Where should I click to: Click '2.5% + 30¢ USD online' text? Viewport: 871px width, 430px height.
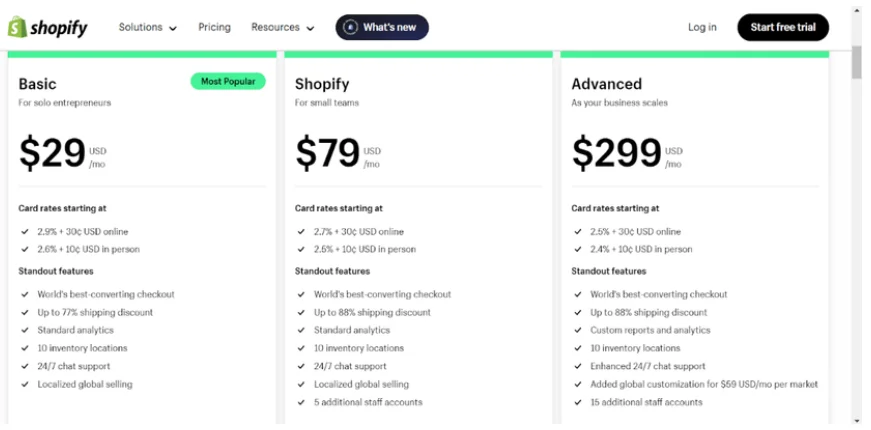[635, 232]
